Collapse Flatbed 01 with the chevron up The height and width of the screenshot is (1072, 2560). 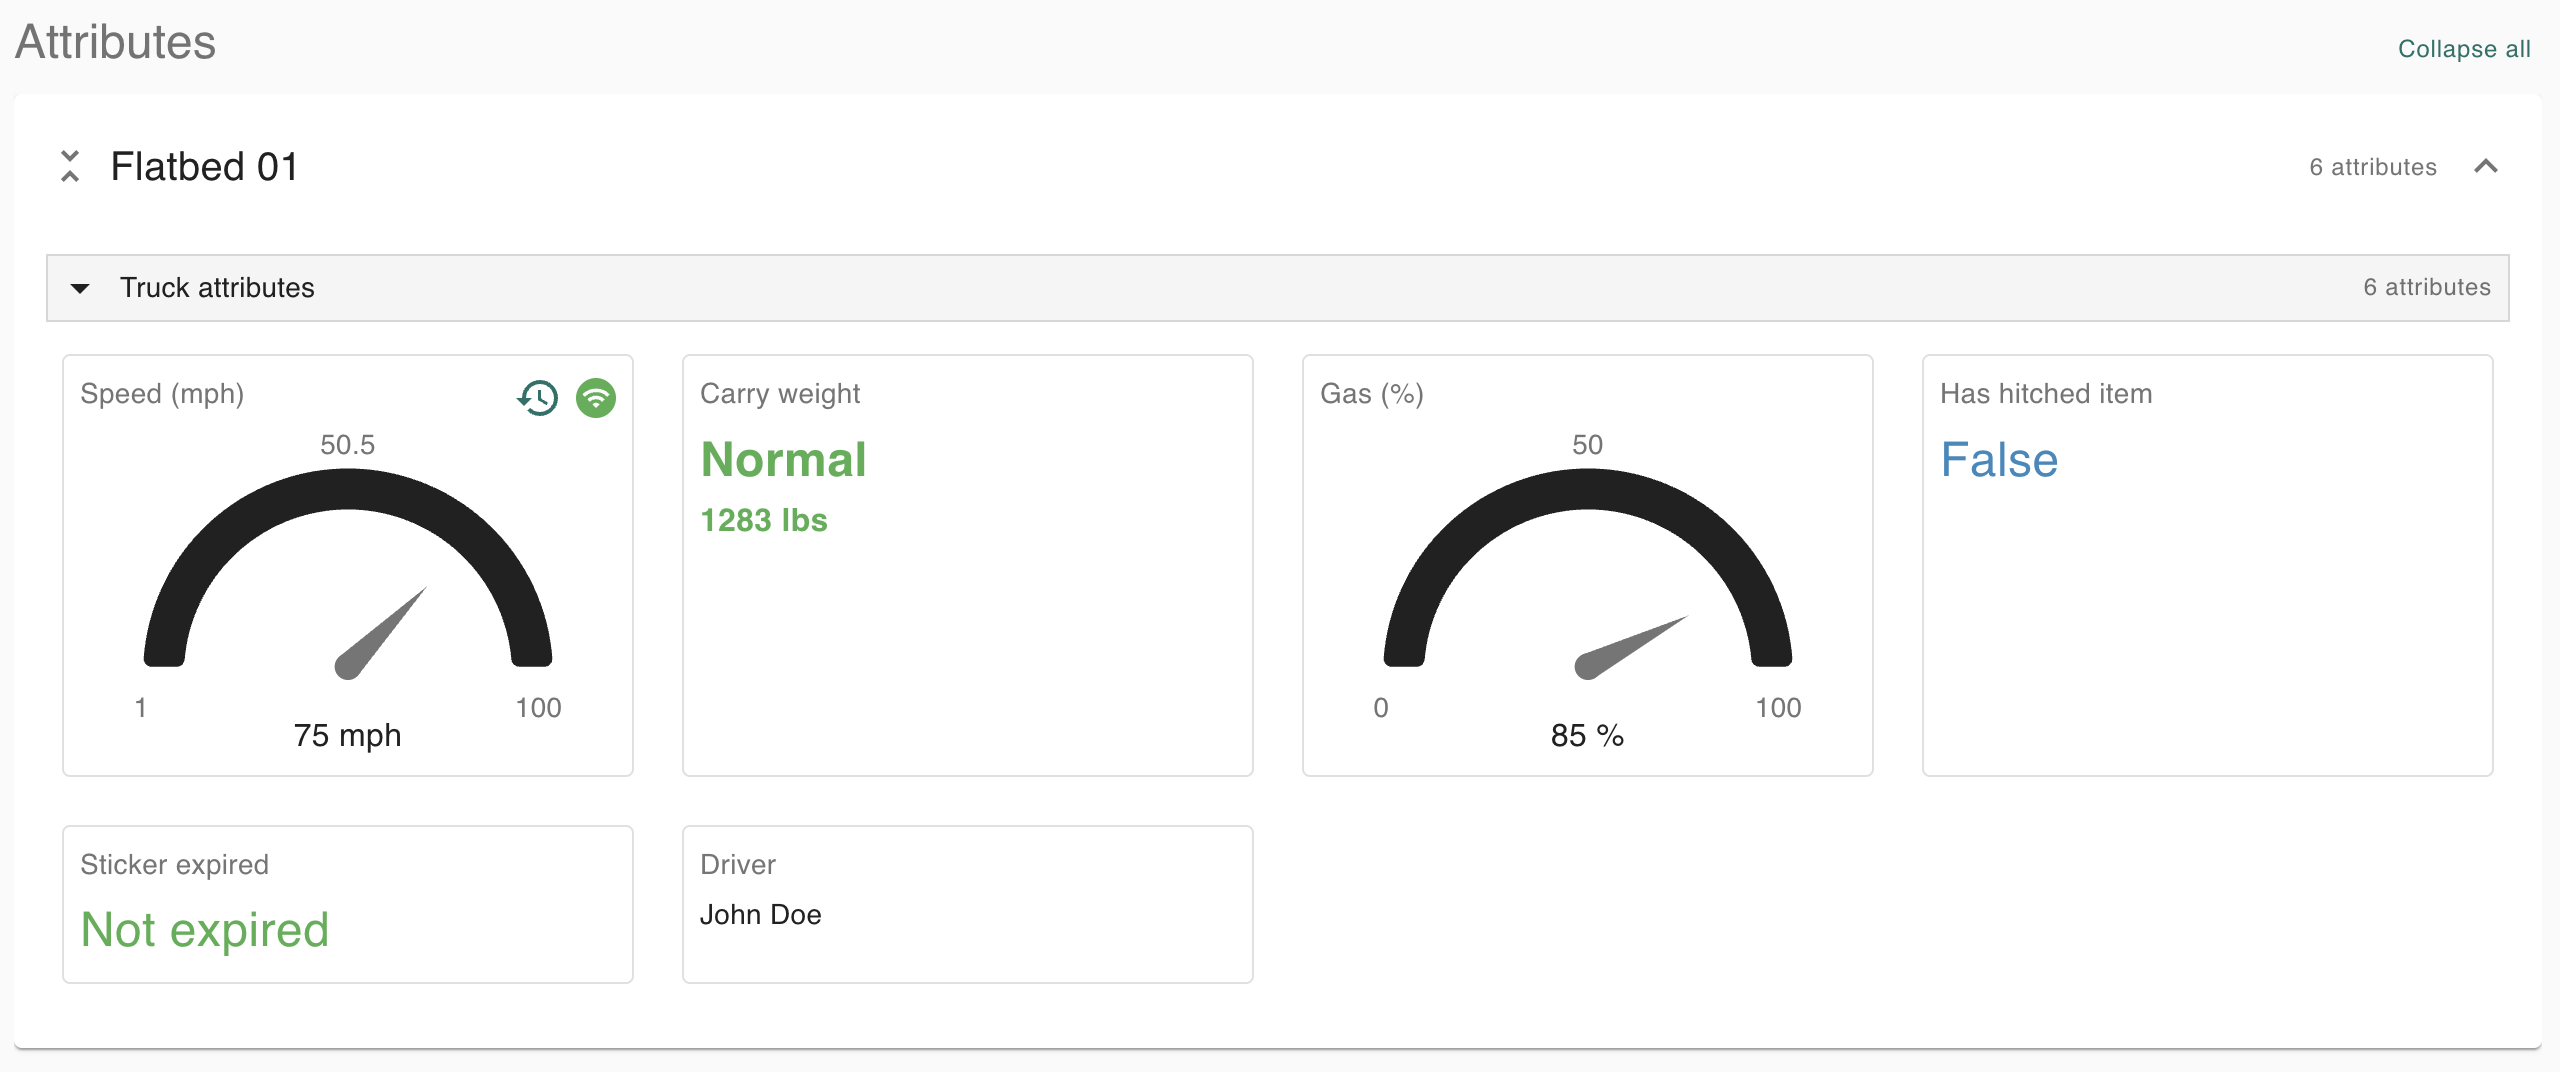coord(2486,166)
